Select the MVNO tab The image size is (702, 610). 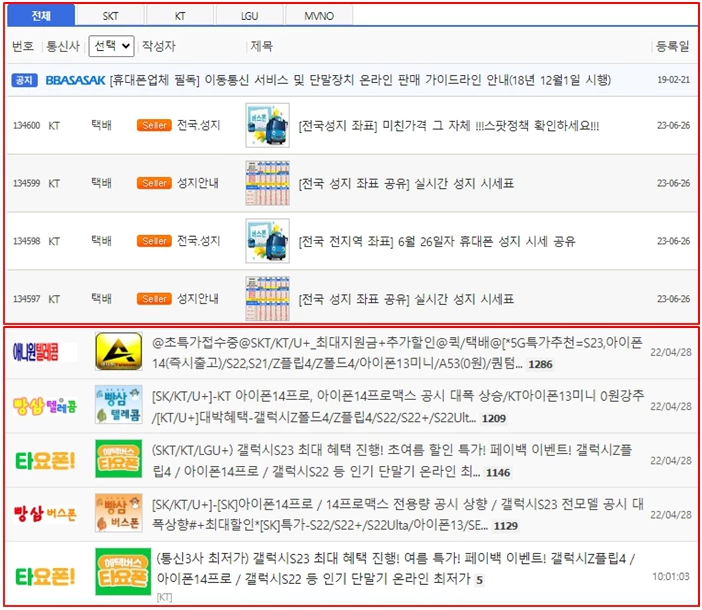pos(319,16)
